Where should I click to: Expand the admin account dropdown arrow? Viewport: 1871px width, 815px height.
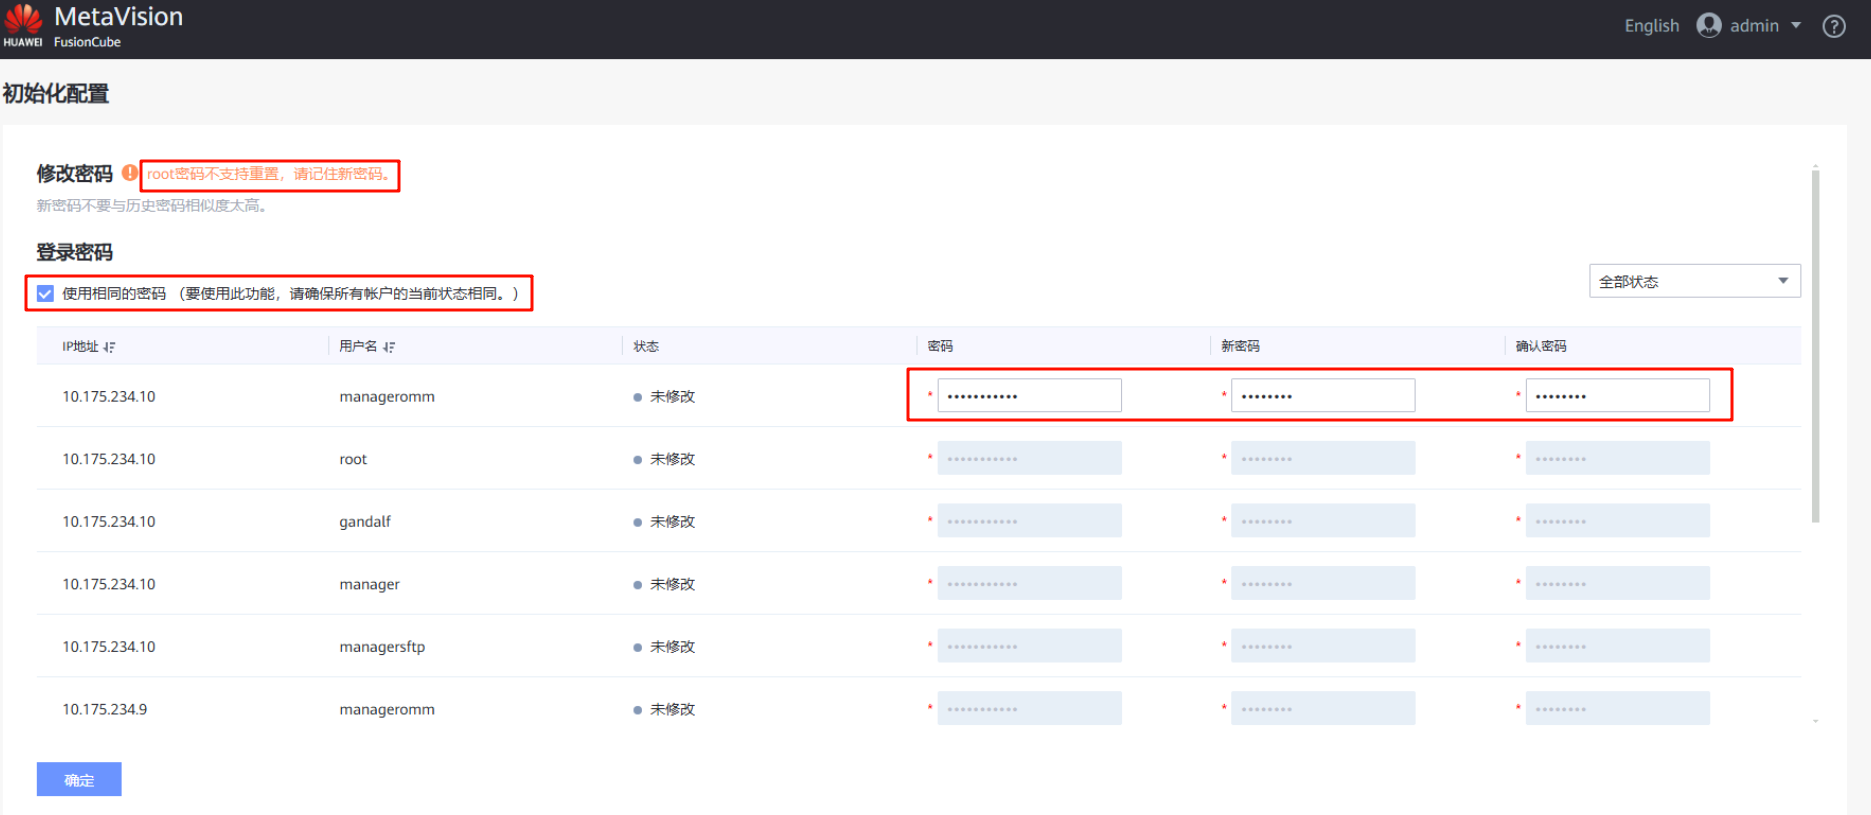[1796, 26]
